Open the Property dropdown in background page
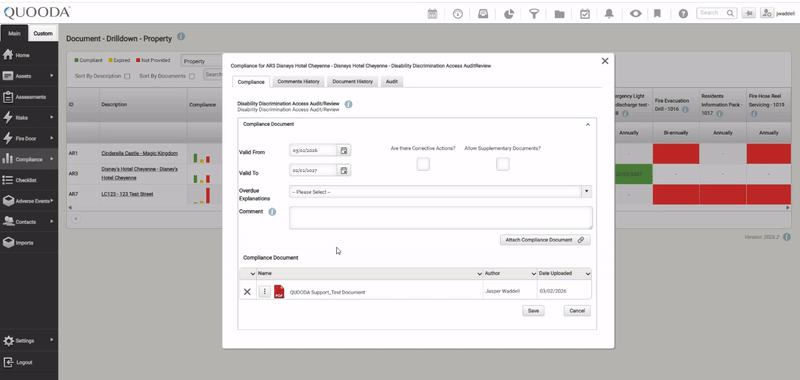 click(x=202, y=61)
